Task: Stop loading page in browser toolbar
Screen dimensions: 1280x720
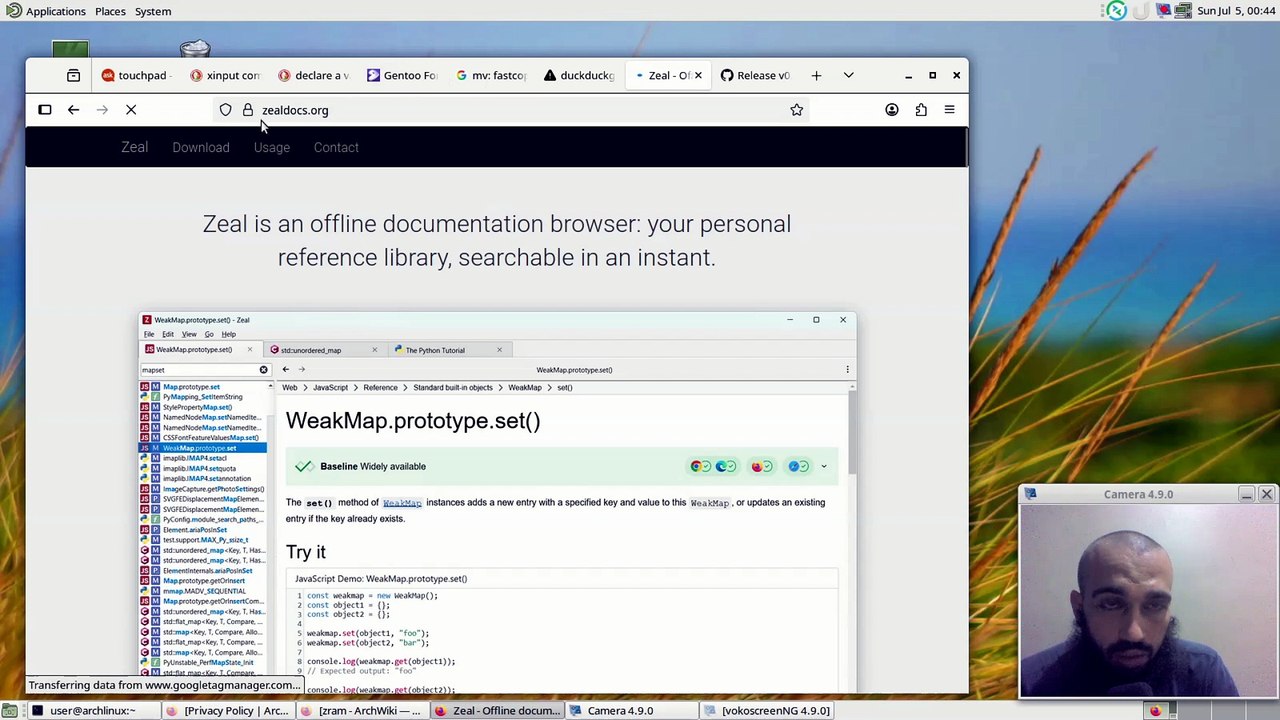Action: click(131, 110)
